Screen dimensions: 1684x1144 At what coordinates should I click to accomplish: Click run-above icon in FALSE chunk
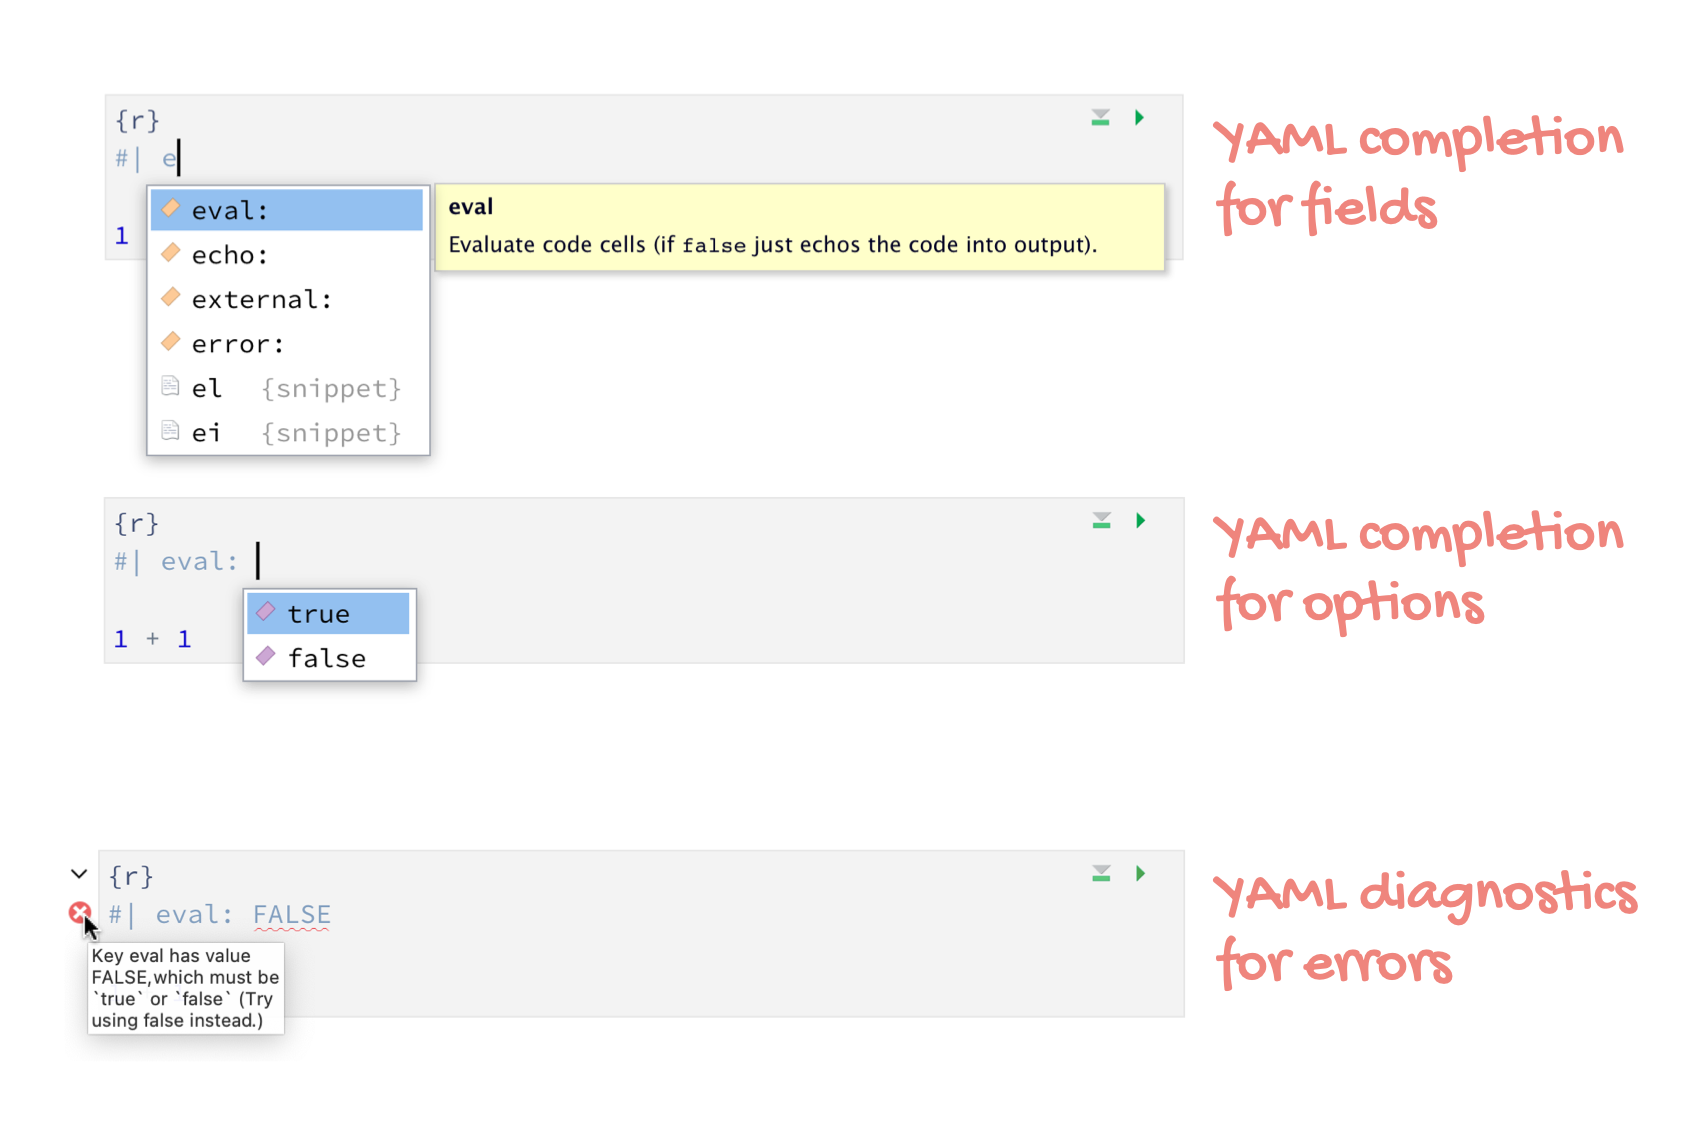(x=1101, y=874)
